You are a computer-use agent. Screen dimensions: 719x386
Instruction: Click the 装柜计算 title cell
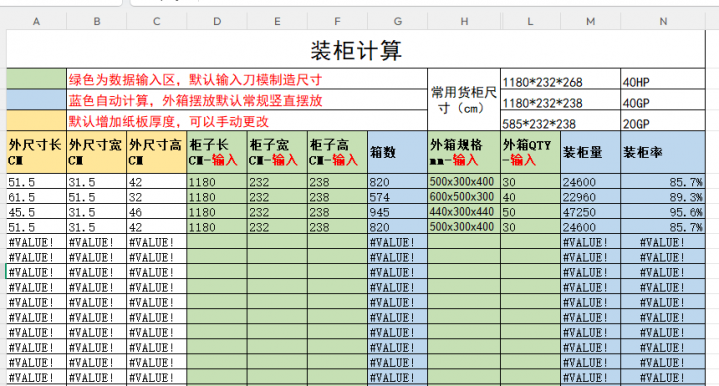click(356, 50)
